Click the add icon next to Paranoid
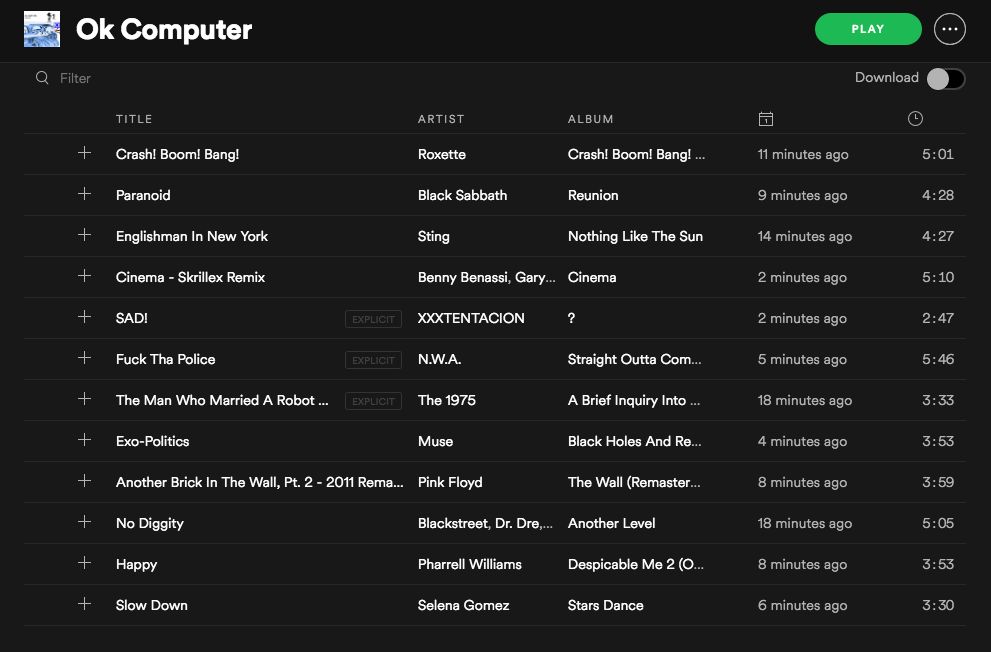 coord(85,195)
